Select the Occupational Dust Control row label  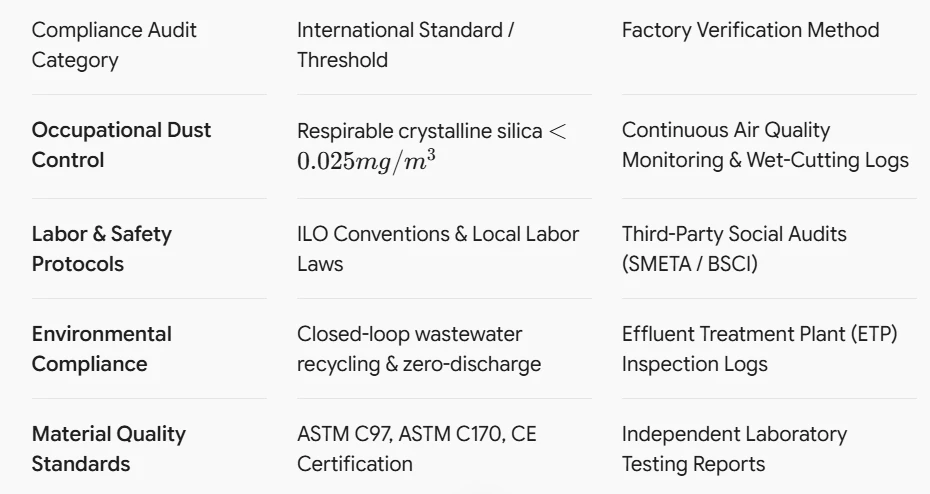click(121, 145)
